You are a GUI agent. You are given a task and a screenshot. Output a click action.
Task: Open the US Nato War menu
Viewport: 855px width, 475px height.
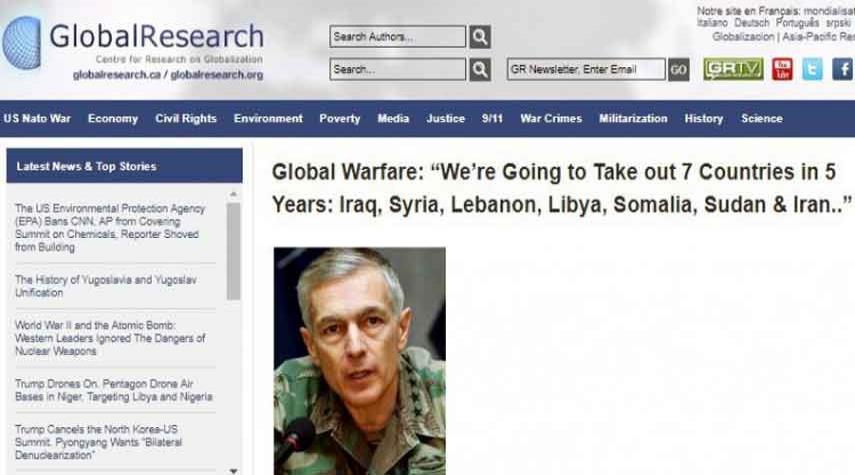point(37,118)
